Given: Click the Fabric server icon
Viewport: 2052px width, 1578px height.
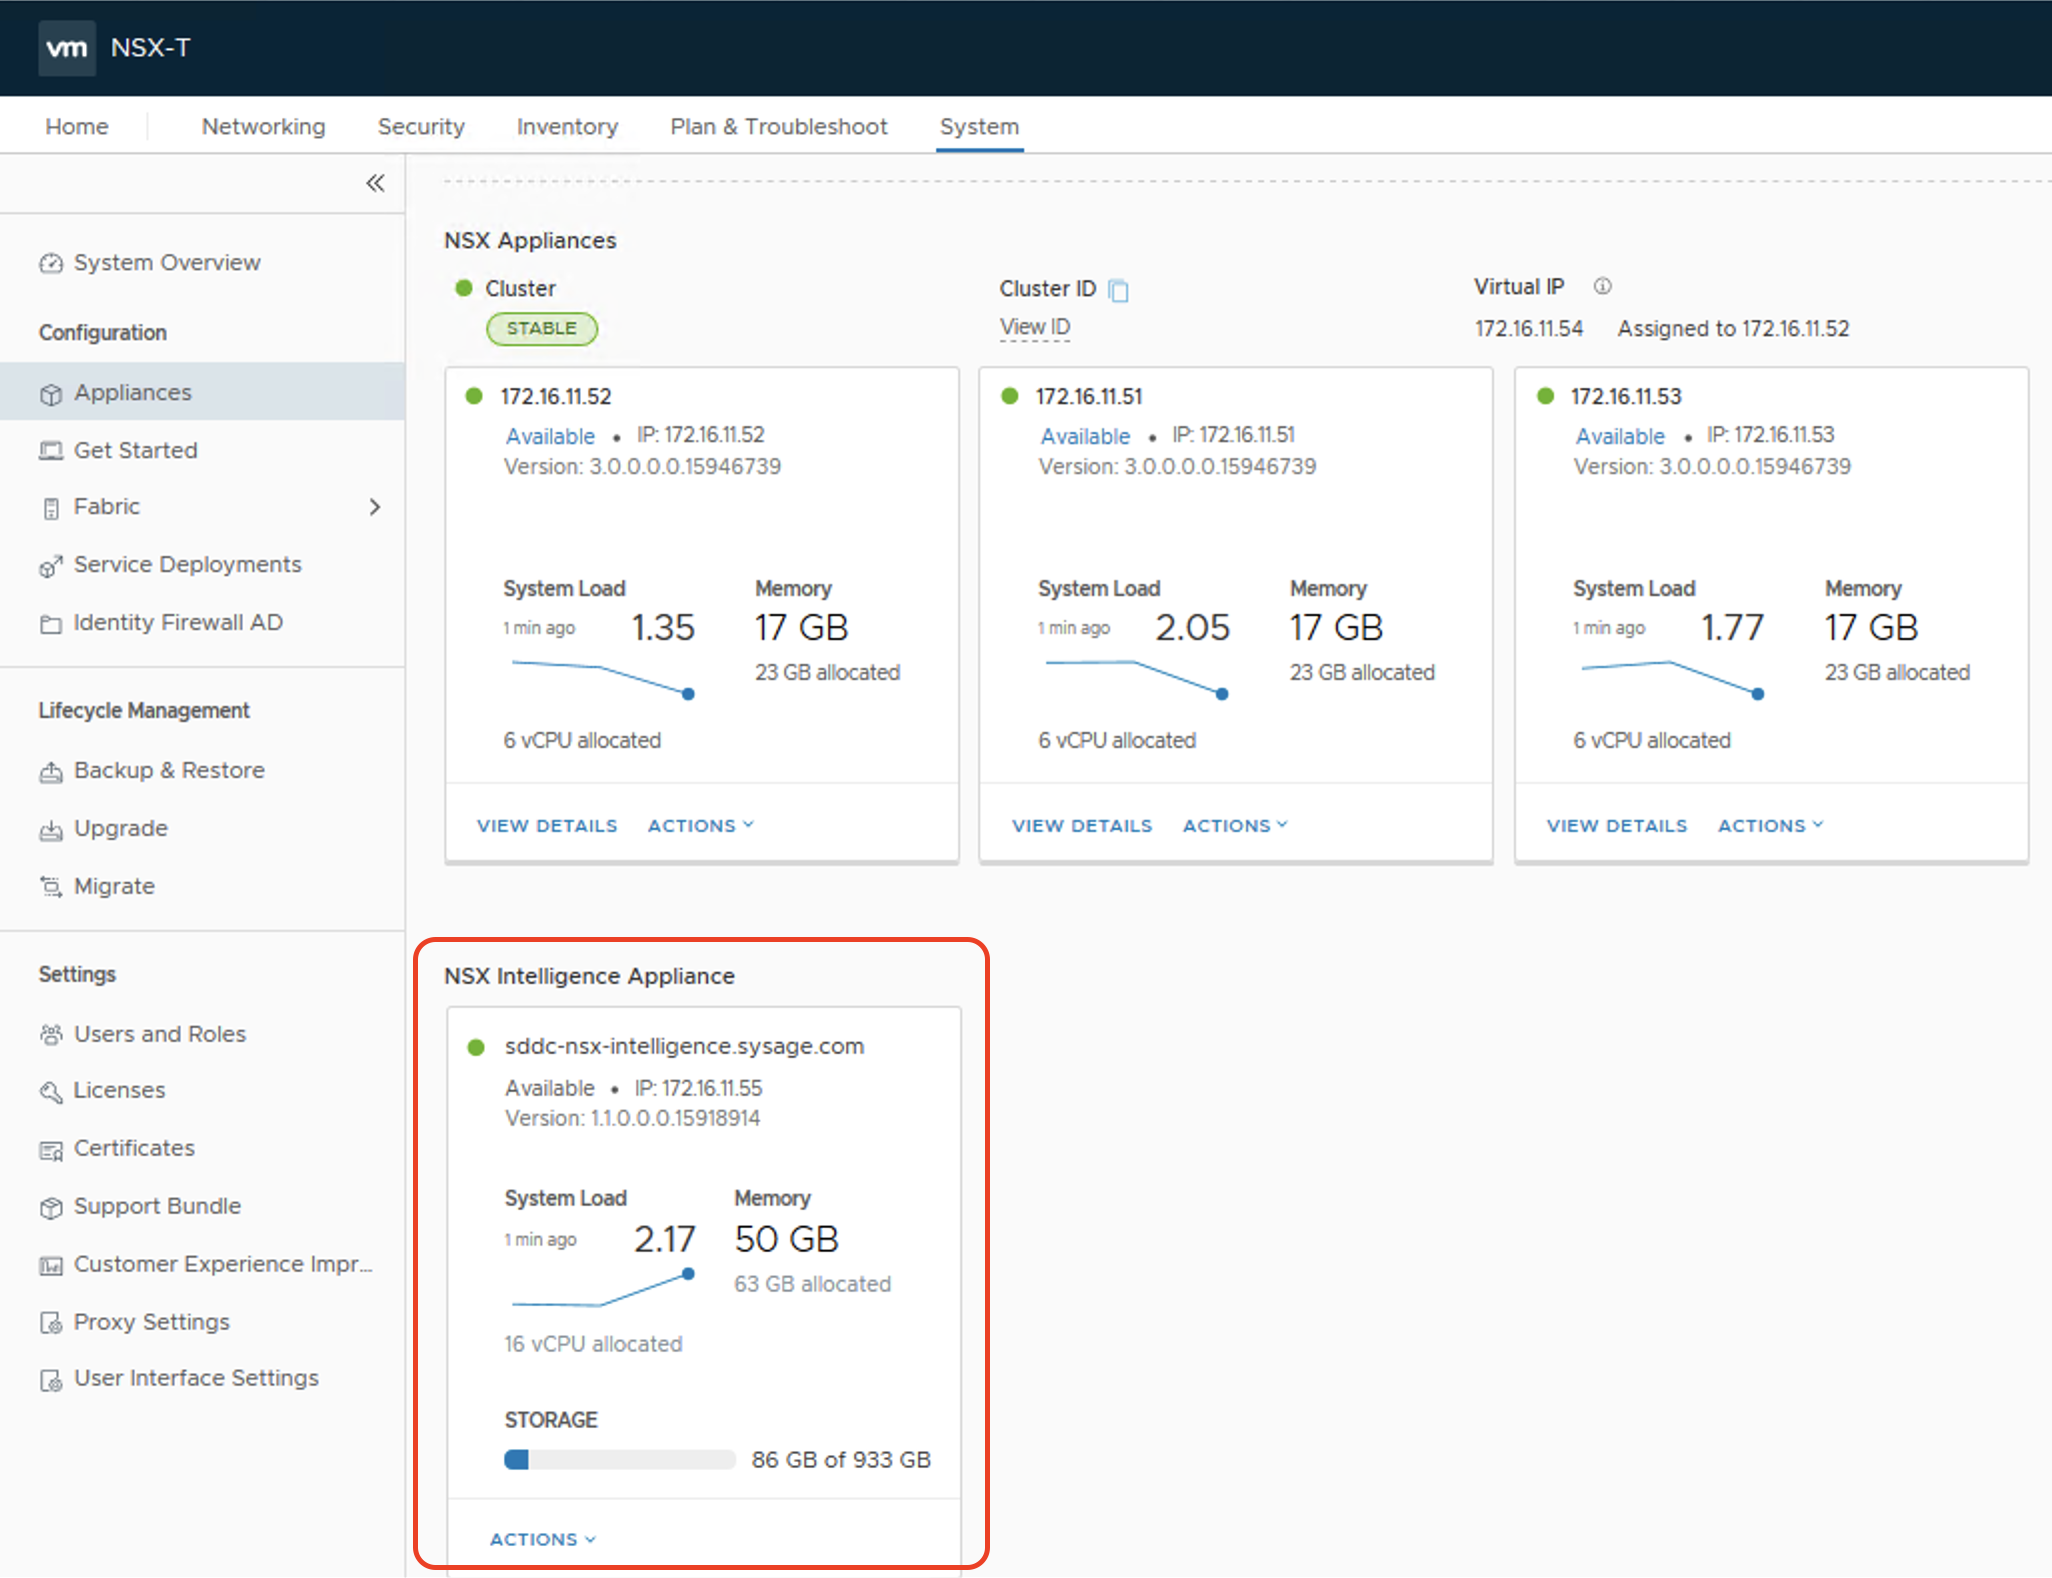Looking at the screenshot, I should tap(51, 508).
